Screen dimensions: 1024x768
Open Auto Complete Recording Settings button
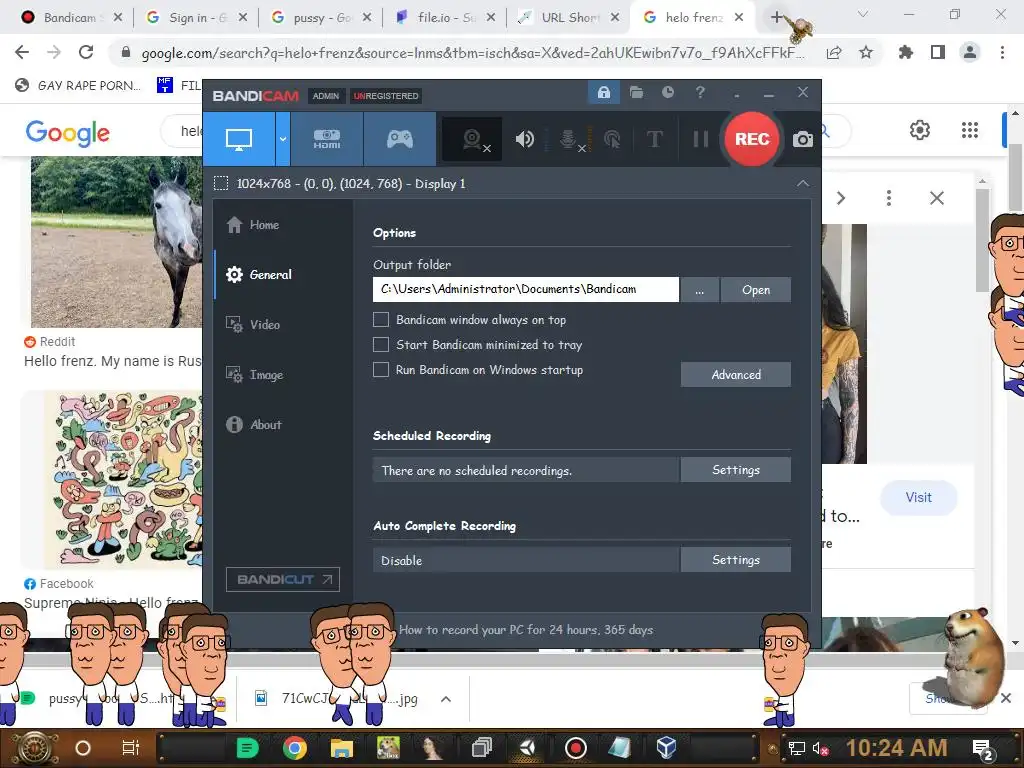point(736,560)
